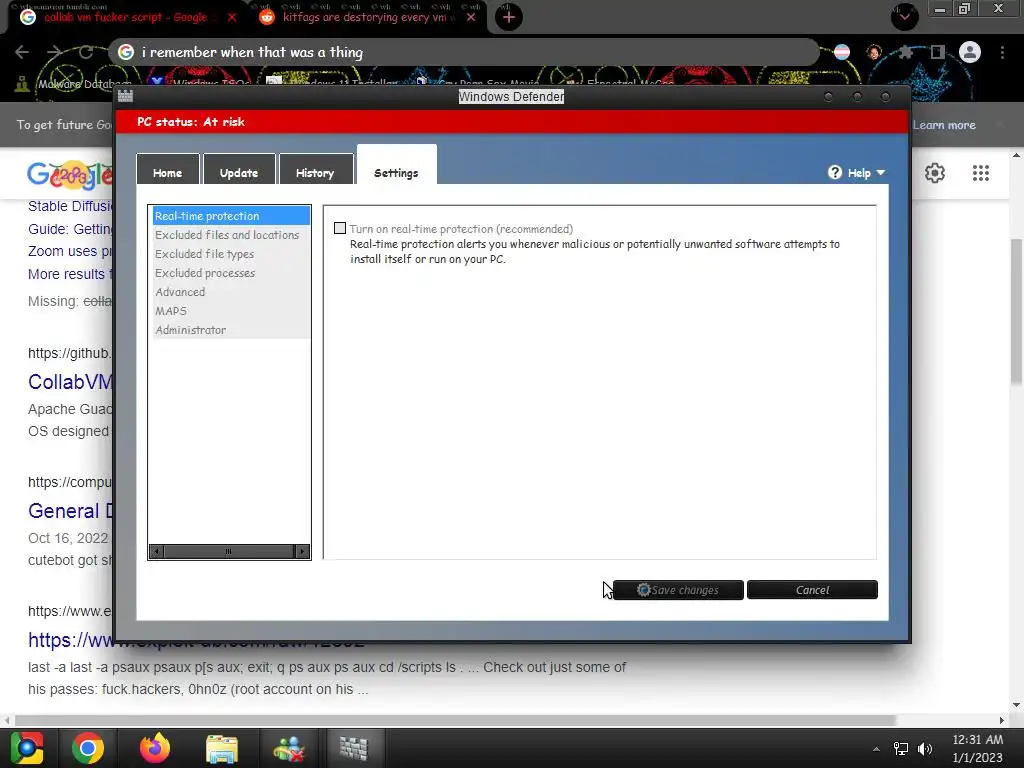
Task: Click the settings list horizontal scrollbar thumb
Action: coord(229,551)
